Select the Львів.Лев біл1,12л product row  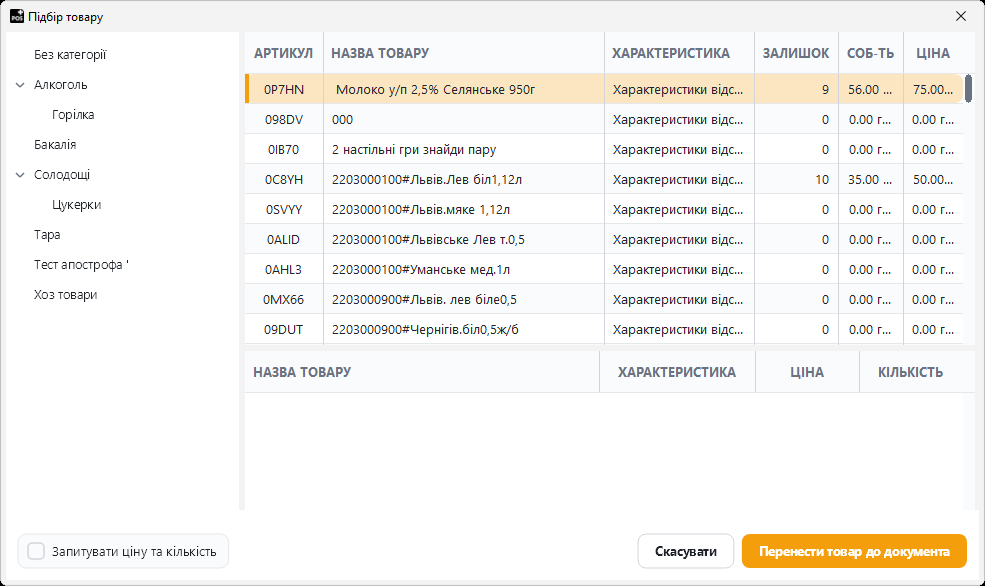pyautogui.click(x=604, y=180)
